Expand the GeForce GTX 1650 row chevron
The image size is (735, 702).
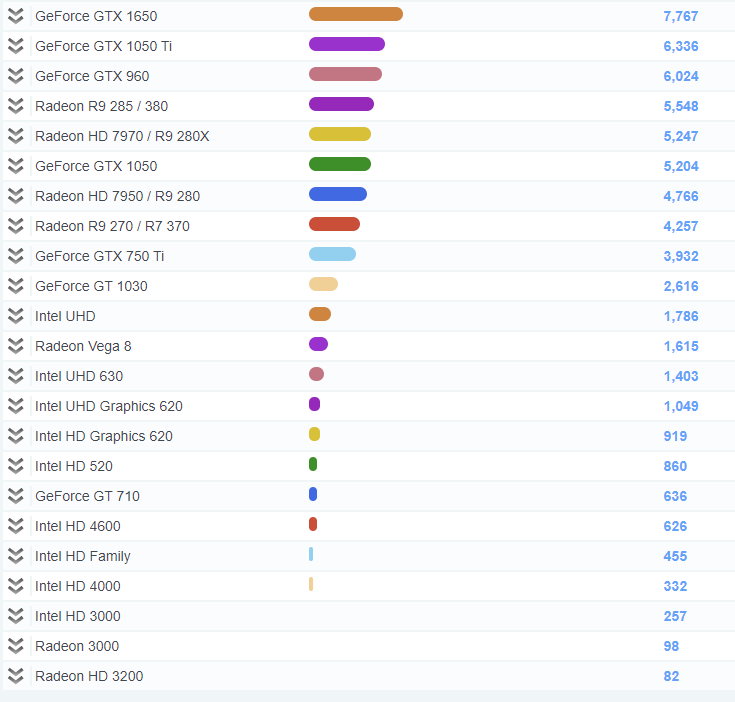pyautogui.click(x=15, y=16)
